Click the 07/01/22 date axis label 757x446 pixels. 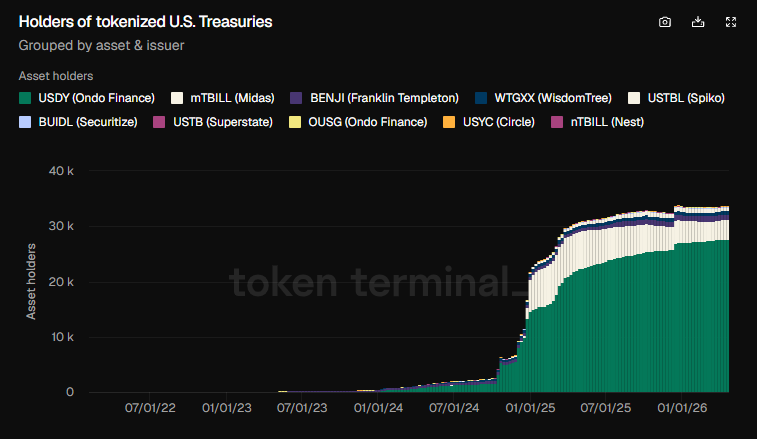coord(149,408)
